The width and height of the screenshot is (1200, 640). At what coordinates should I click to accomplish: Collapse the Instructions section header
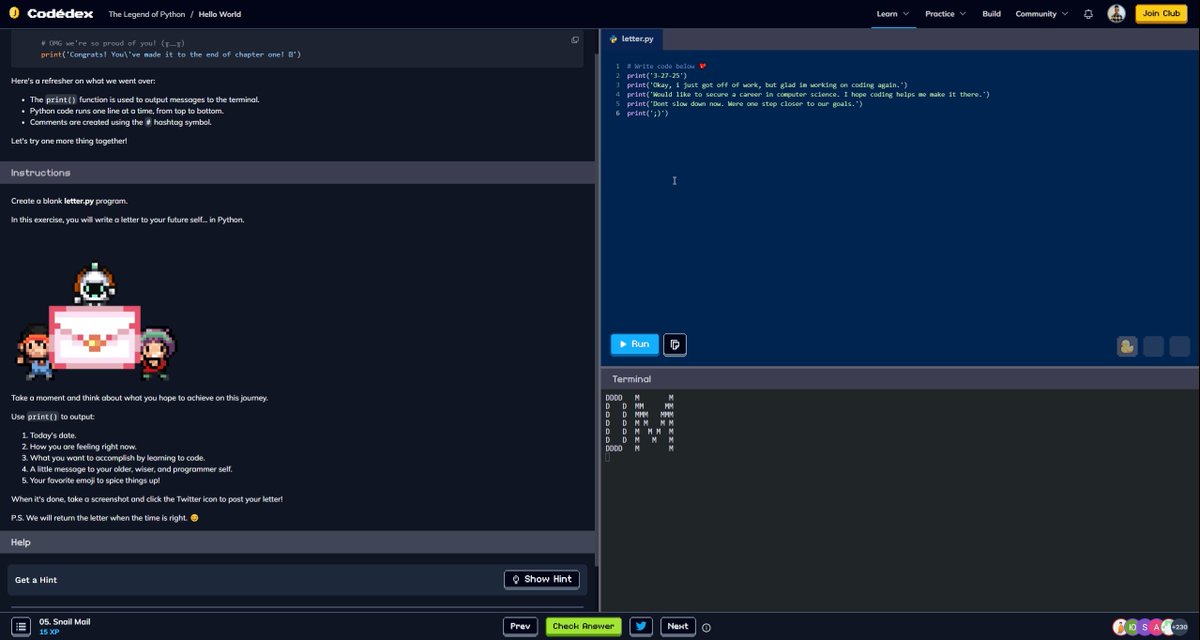pos(297,173)
